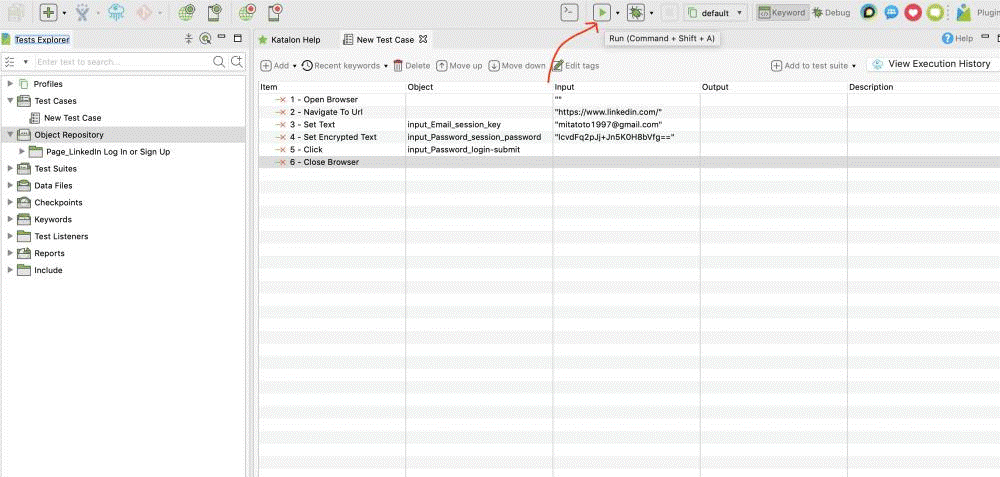Select step 4 - Set Encrypted Text
1000x477 pixels.
point(333,137)
